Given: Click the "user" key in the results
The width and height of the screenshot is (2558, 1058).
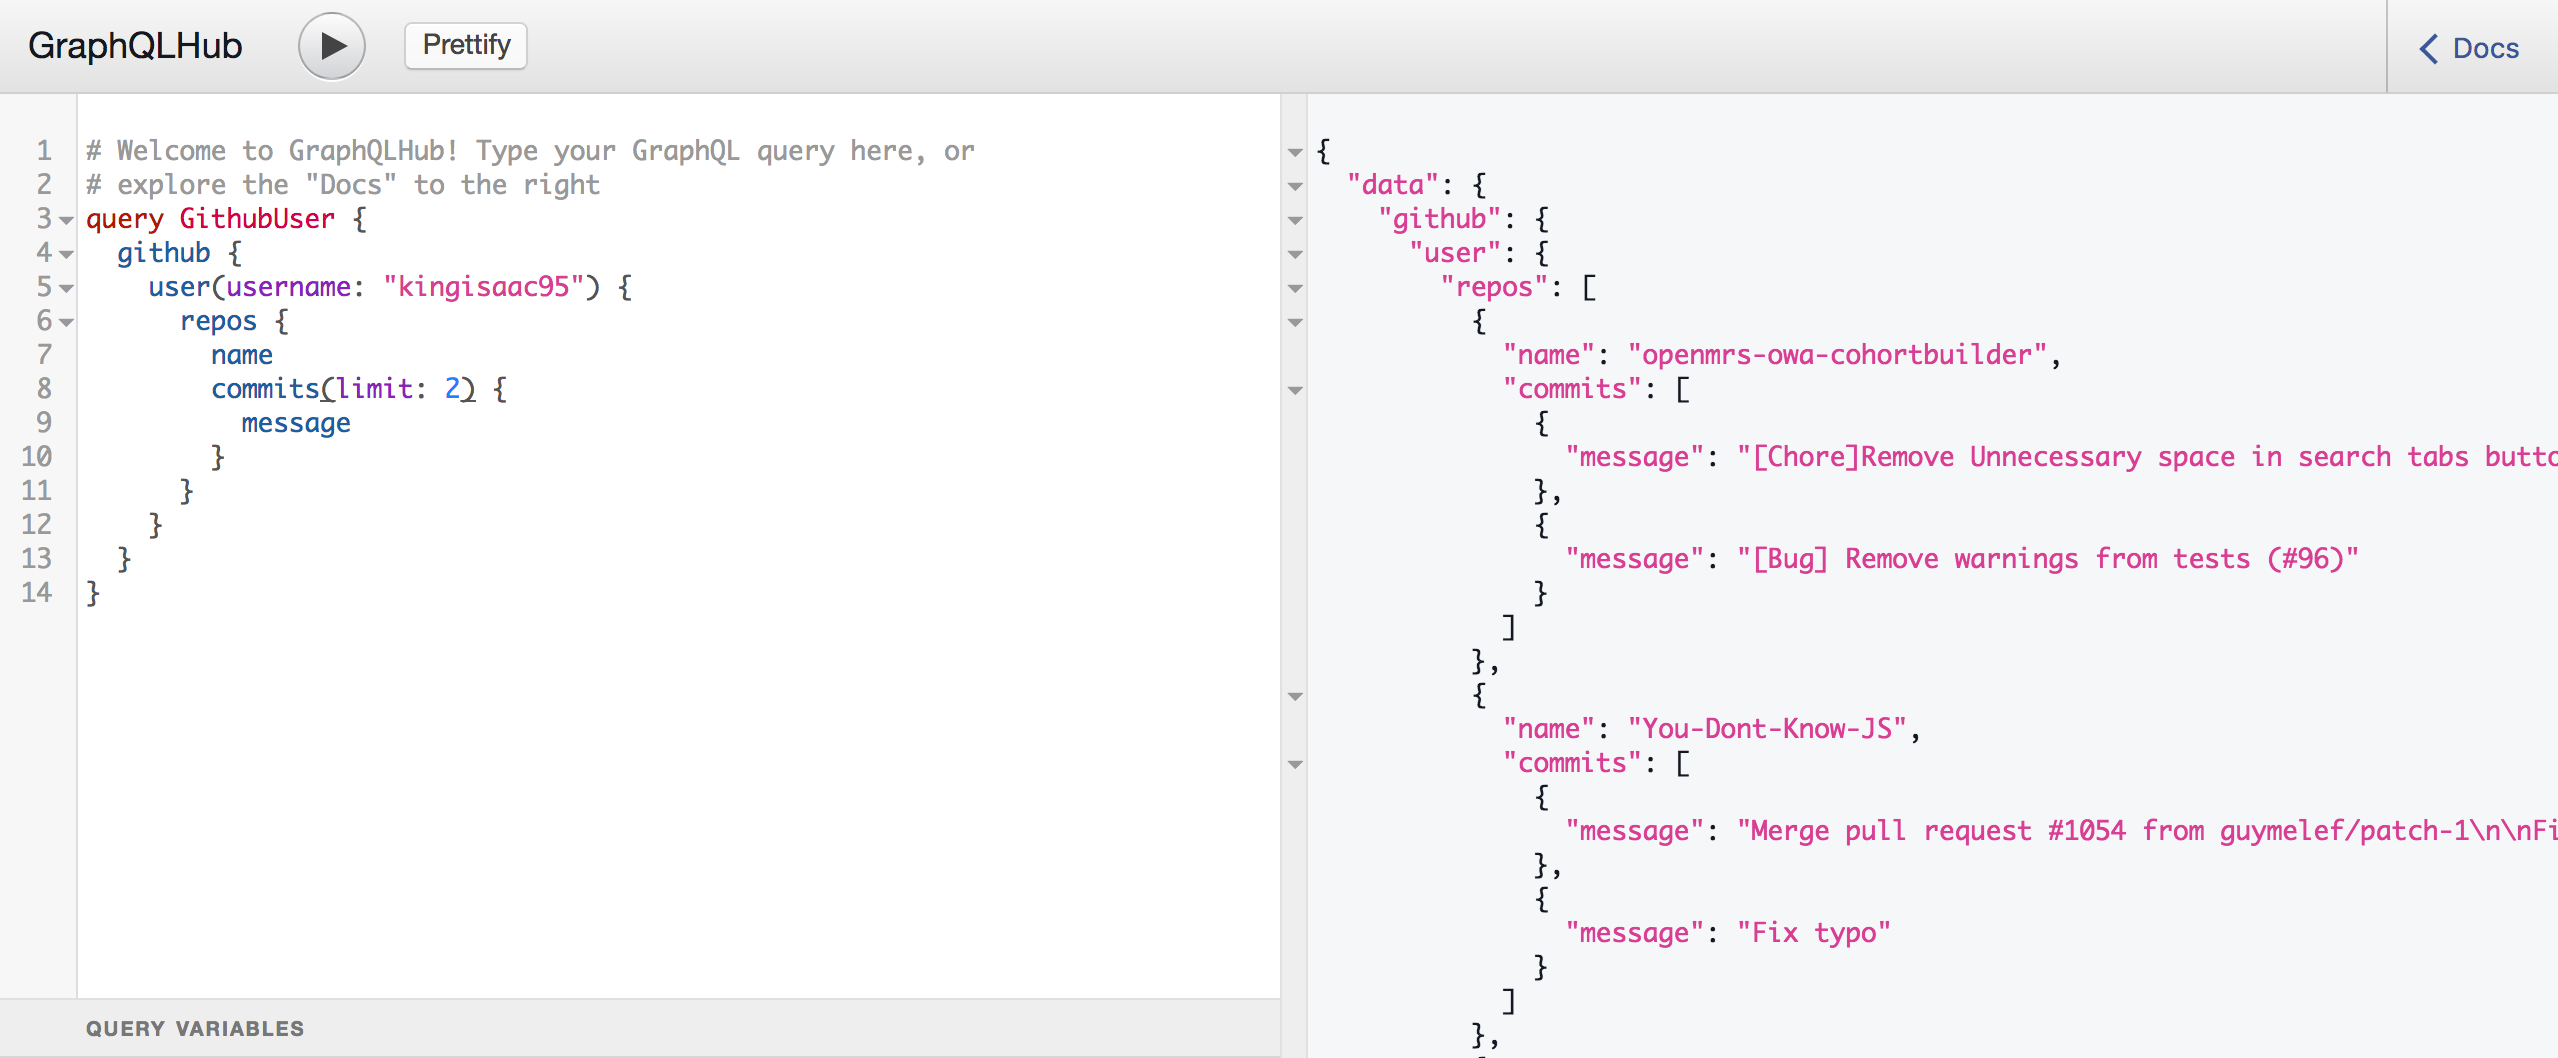Looking at the screenshot, I should [x=1455, y=253].
